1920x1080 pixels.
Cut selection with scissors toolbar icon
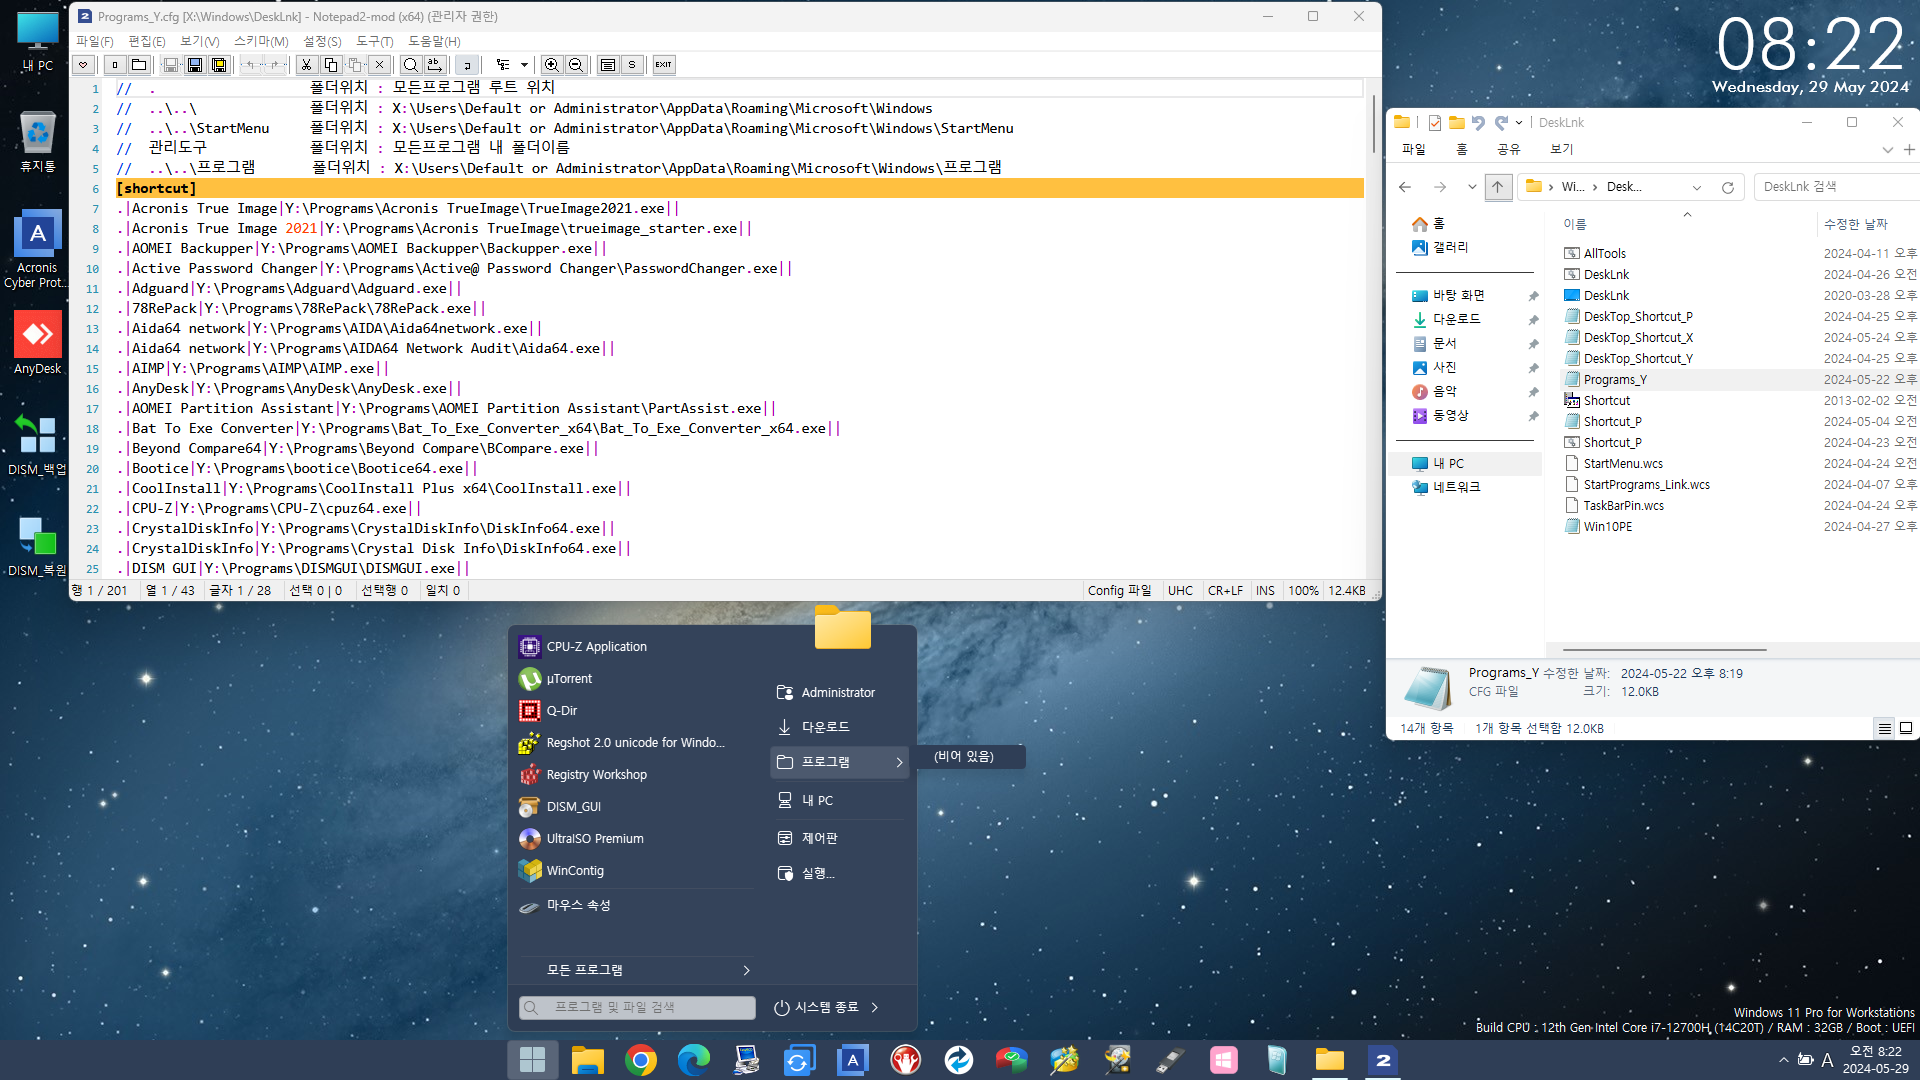click(307, 65)
